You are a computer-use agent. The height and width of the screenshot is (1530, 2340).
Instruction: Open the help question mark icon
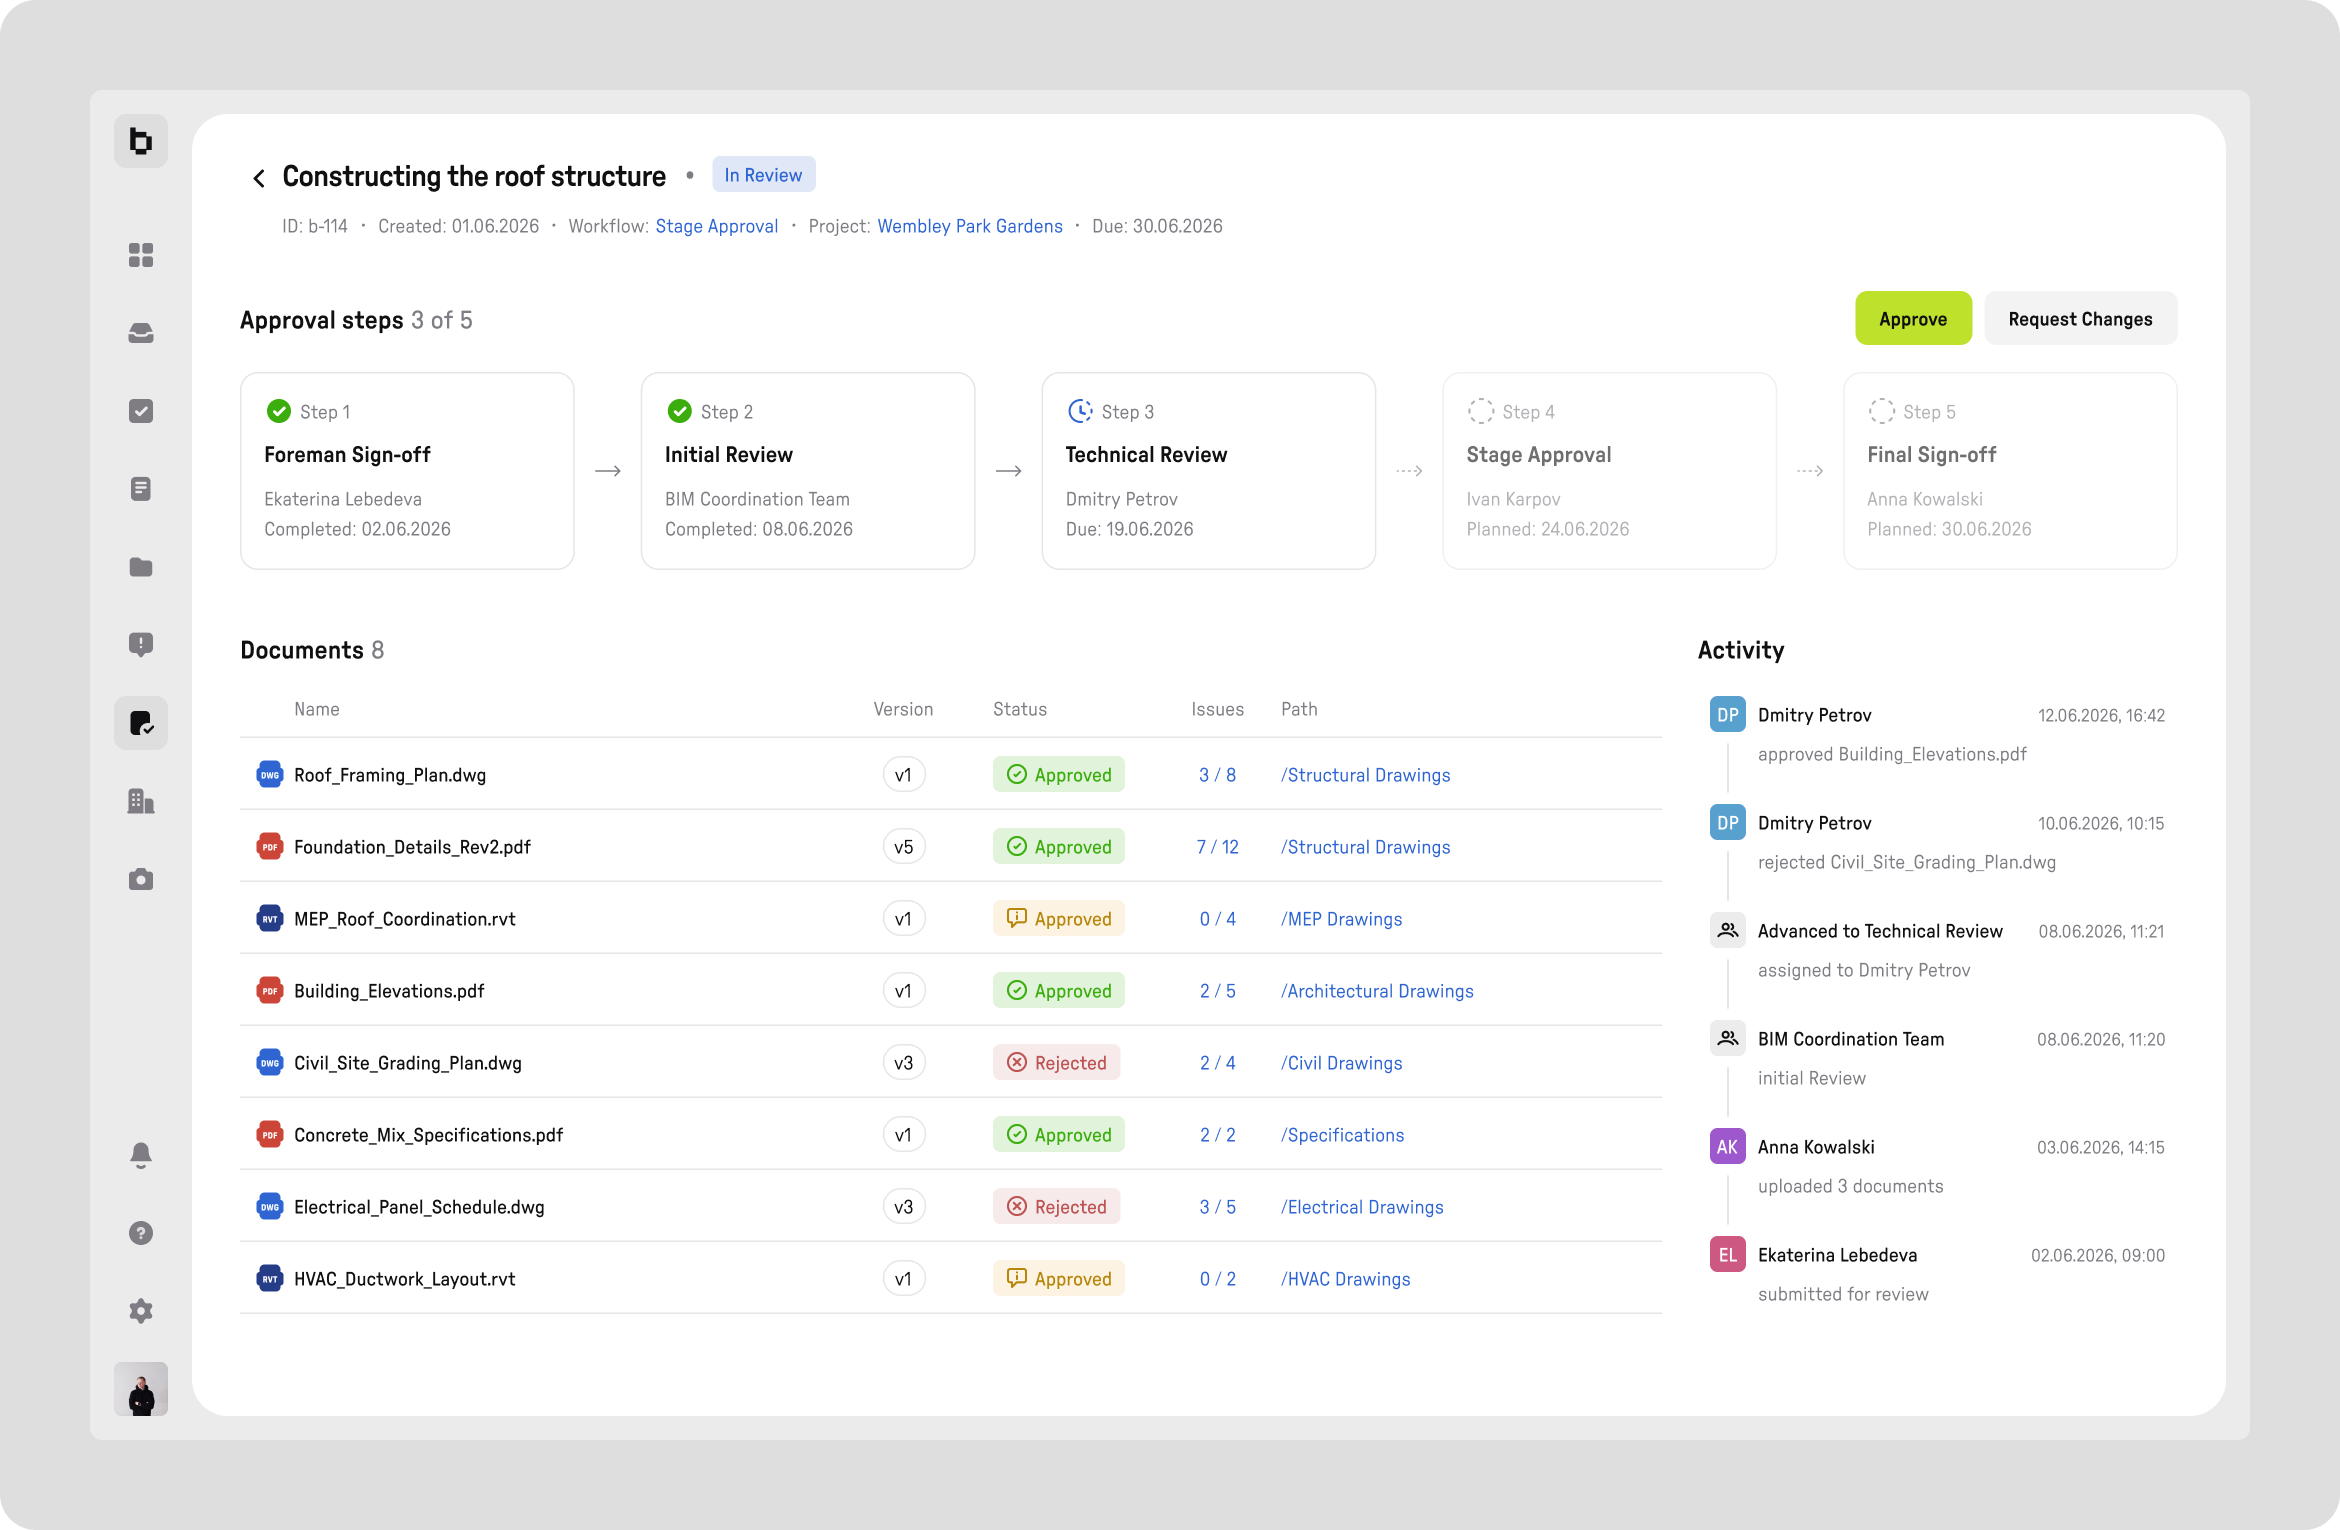(x=141, y=1233)
